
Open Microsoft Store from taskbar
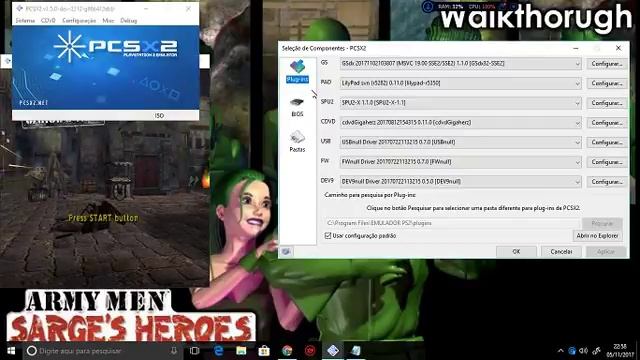coord(264,351)
